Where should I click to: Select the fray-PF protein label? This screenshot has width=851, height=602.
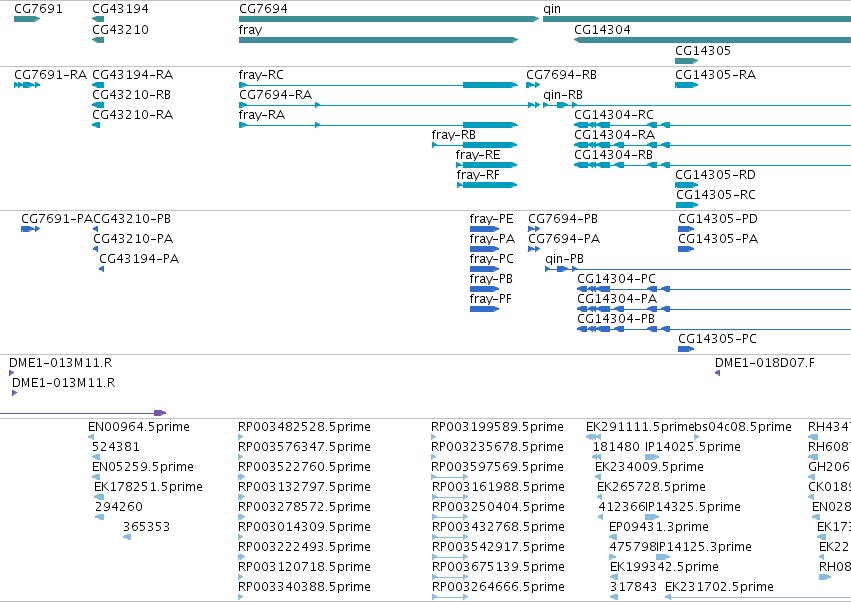point(491,299)
